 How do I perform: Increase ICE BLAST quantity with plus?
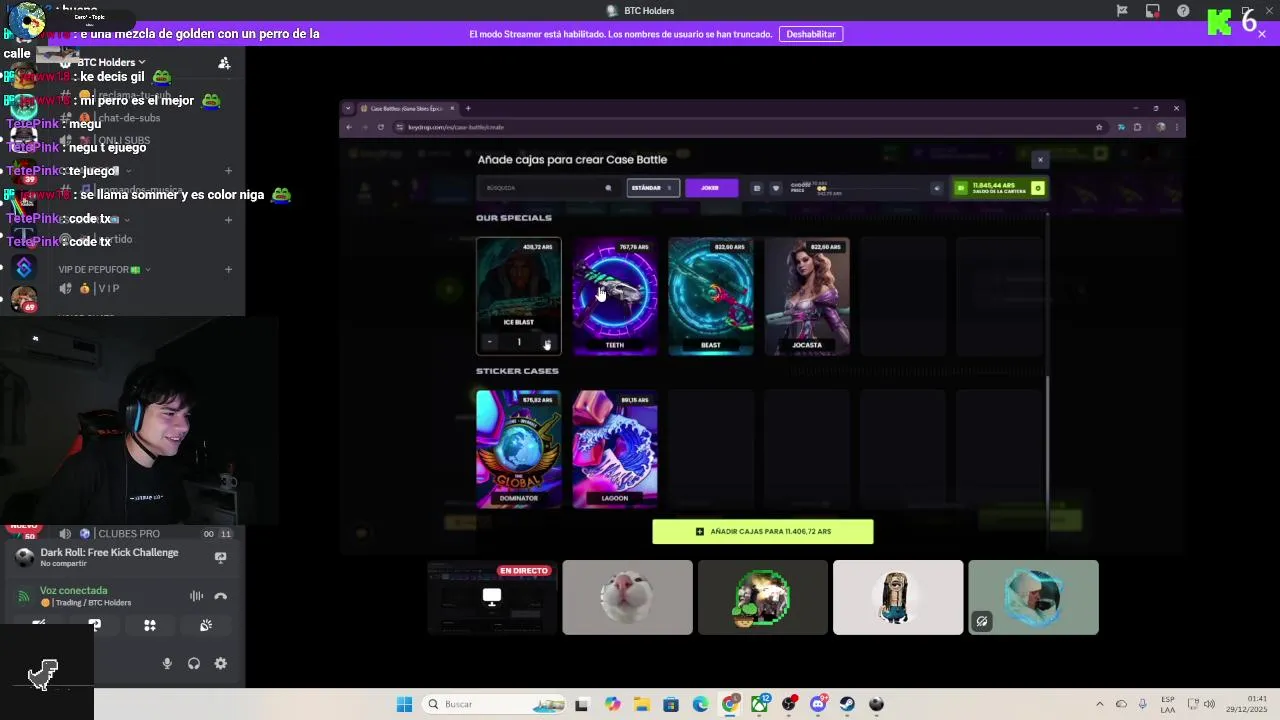[x=547, y=343]
